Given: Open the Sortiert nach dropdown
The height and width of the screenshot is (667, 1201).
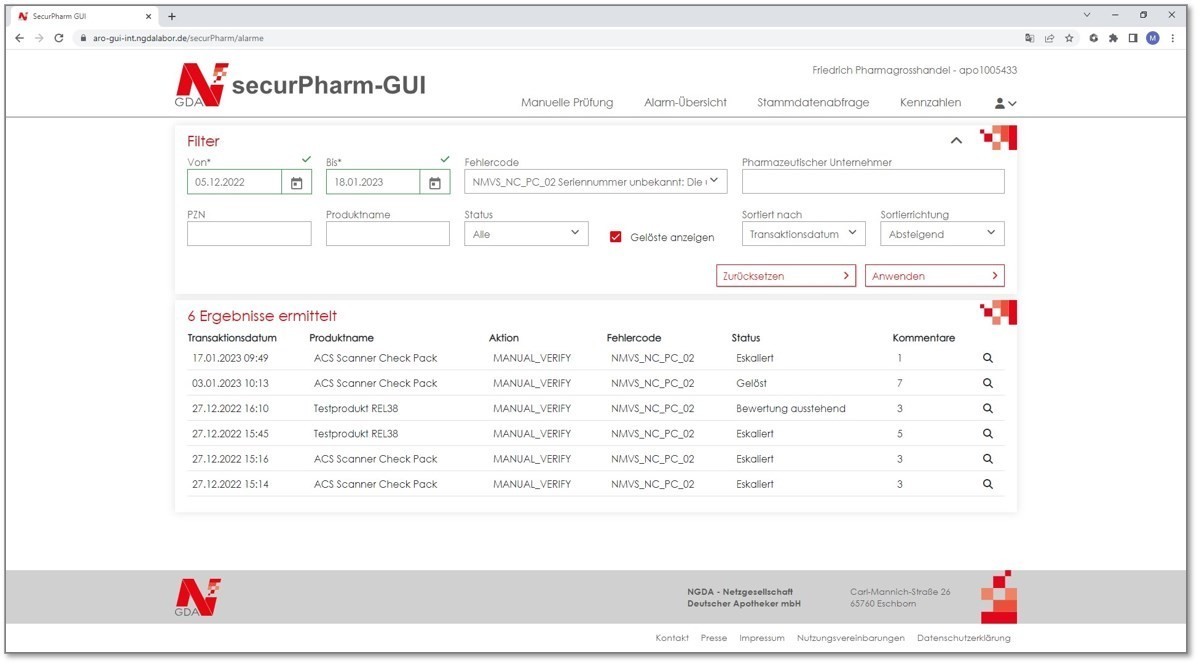Looking at the screenshot, I should (803, 233).
